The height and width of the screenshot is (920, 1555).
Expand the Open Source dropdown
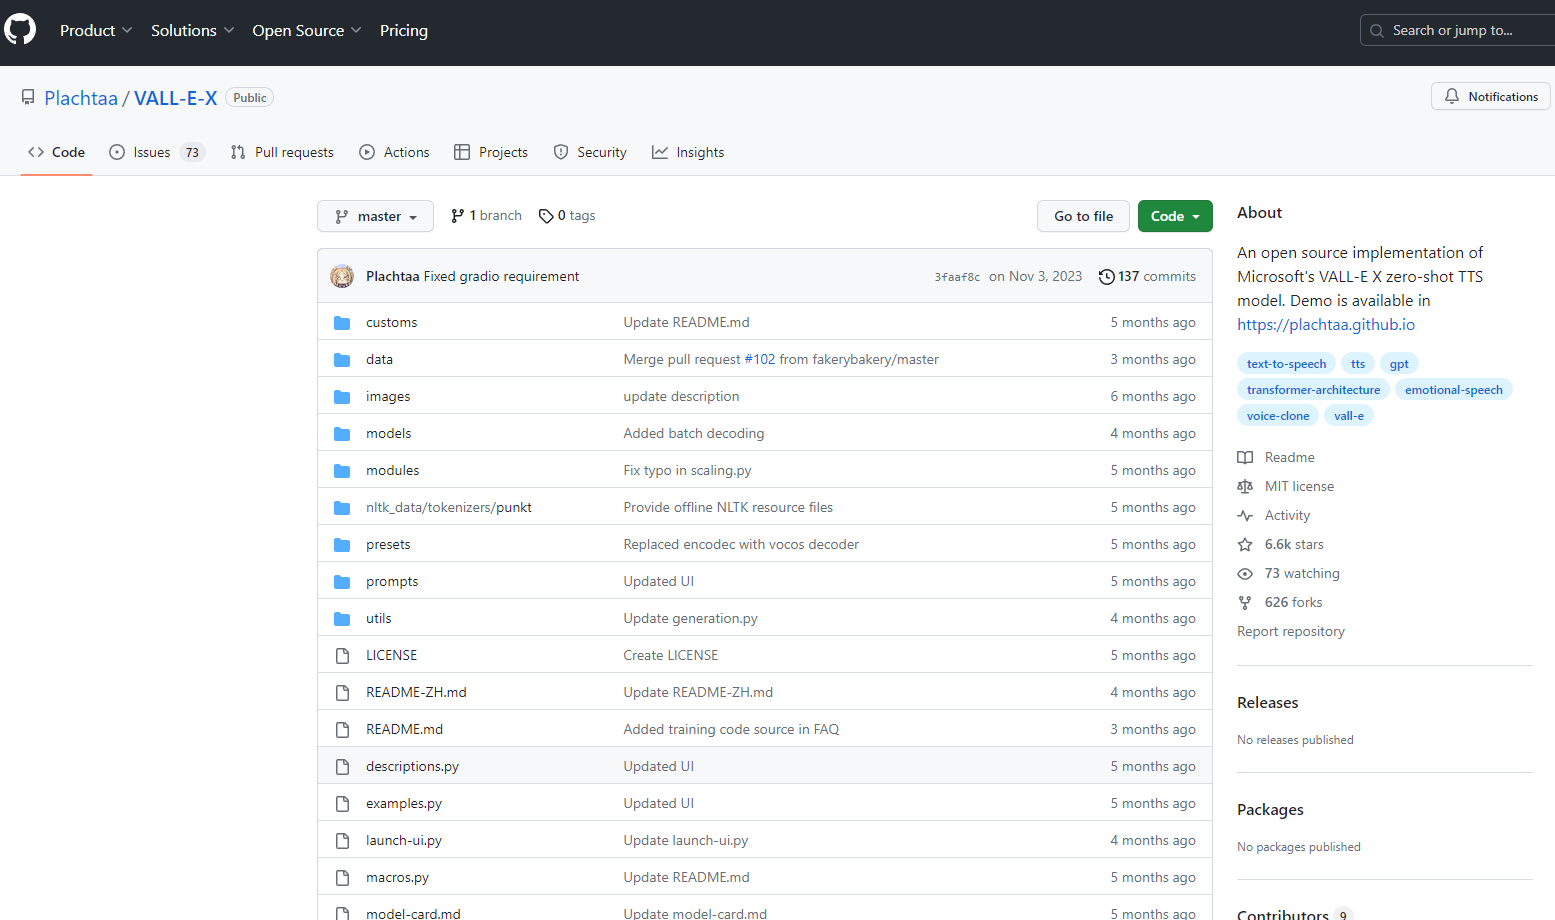point(307,31)
